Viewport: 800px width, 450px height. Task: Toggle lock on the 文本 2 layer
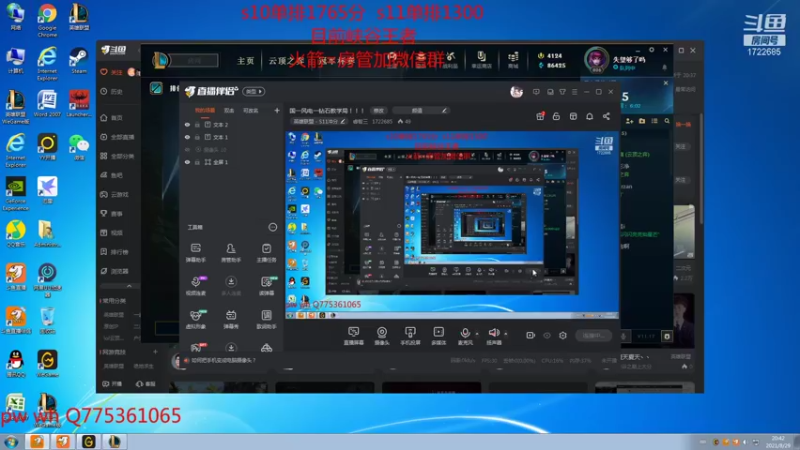(x=197, y=124)
